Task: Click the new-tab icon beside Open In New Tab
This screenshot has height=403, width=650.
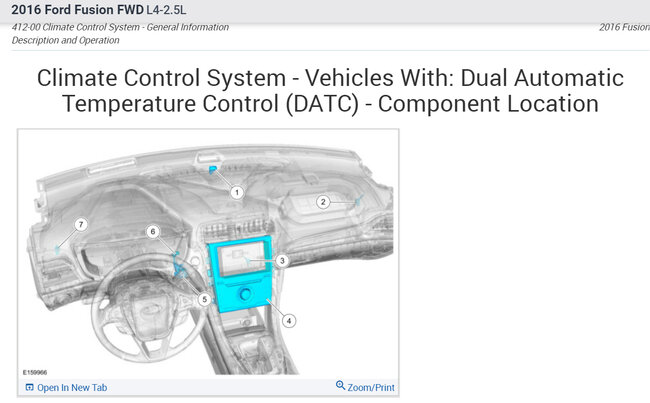Action: coord(29,388)
